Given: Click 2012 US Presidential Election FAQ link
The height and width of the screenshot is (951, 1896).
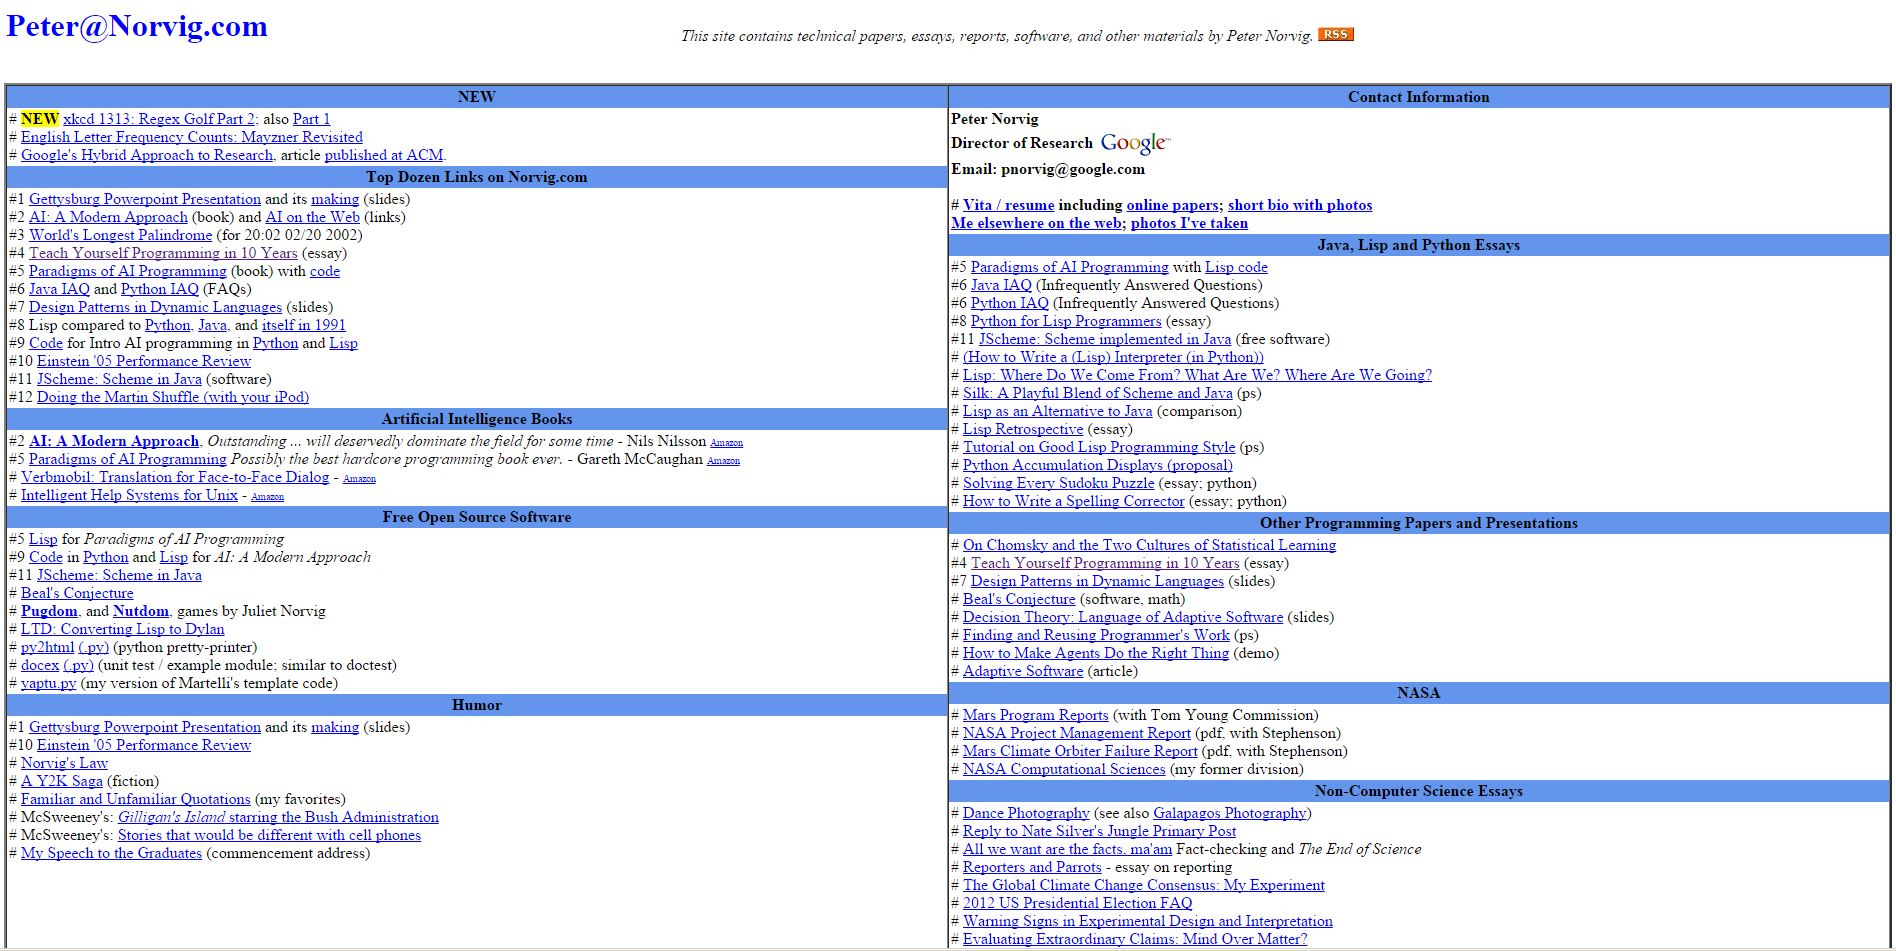Looking at the screenshot, I should click(1077, 903).
